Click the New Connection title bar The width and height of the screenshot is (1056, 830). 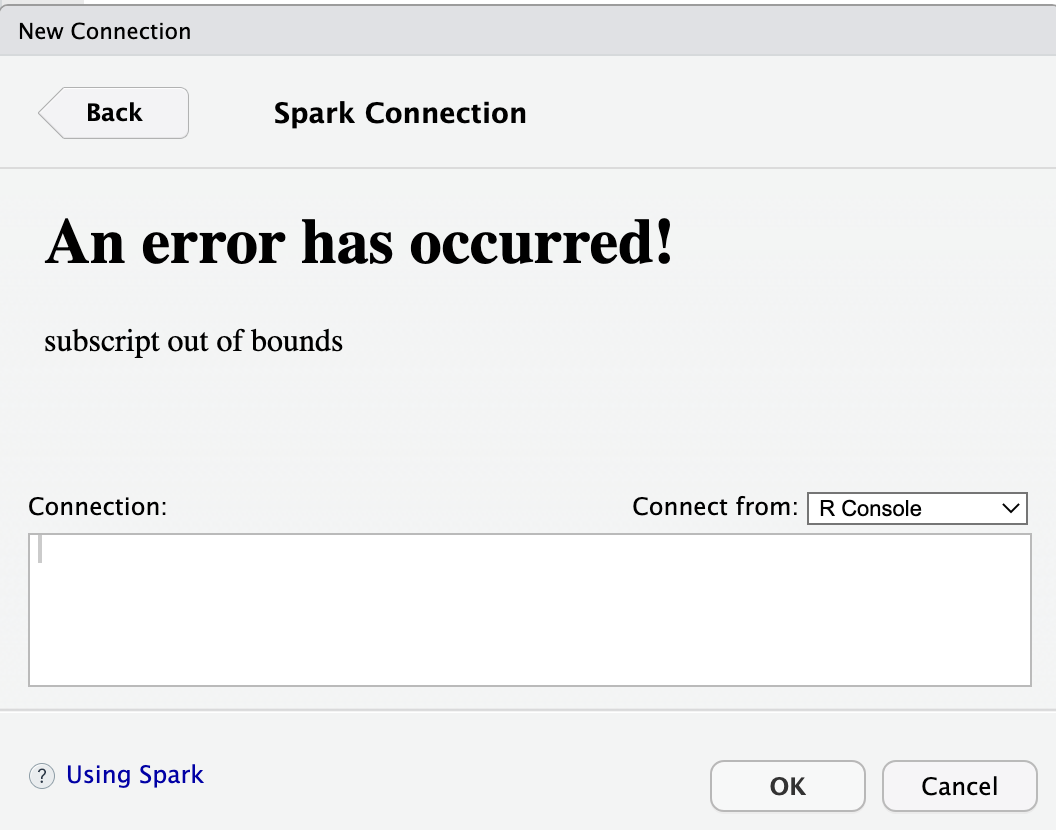point(104,31)
